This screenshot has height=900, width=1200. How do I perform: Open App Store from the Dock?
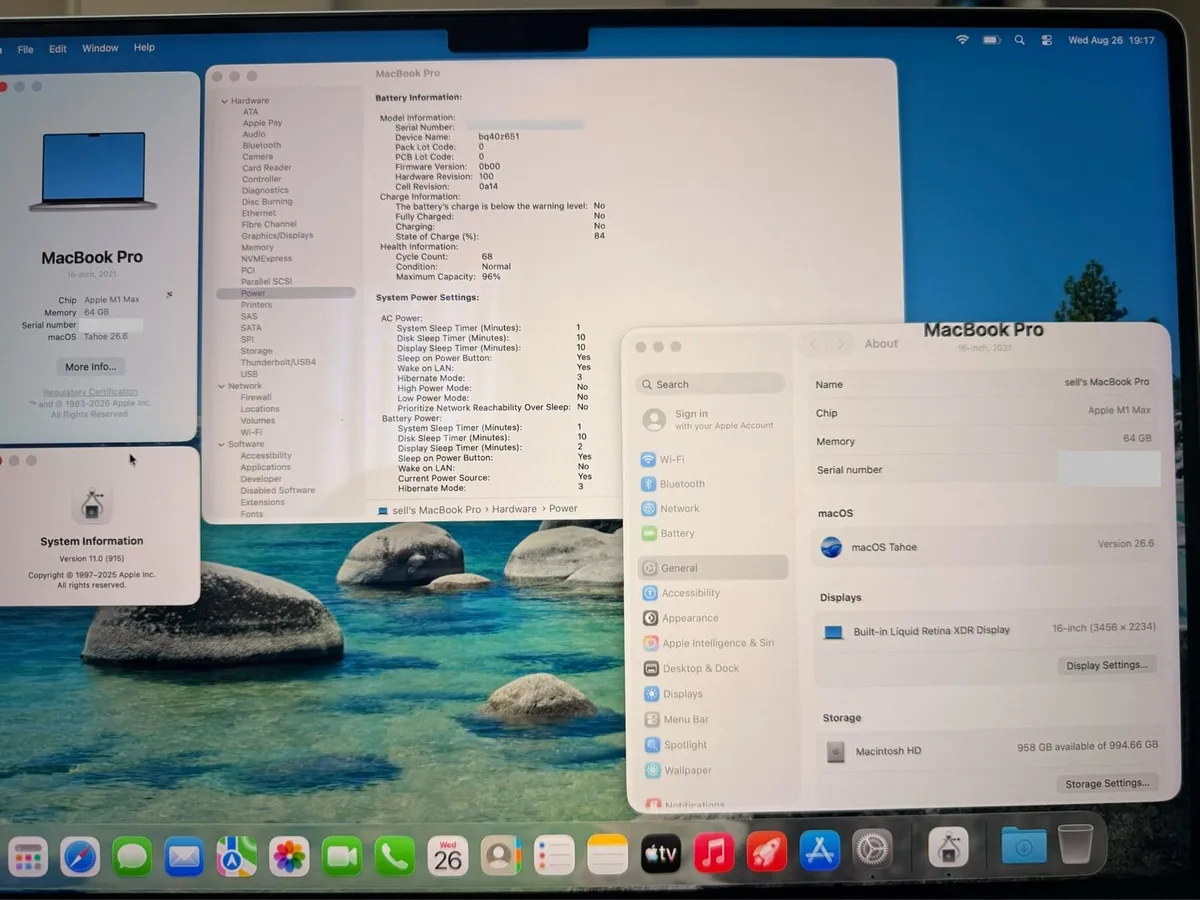coord(819,851)
